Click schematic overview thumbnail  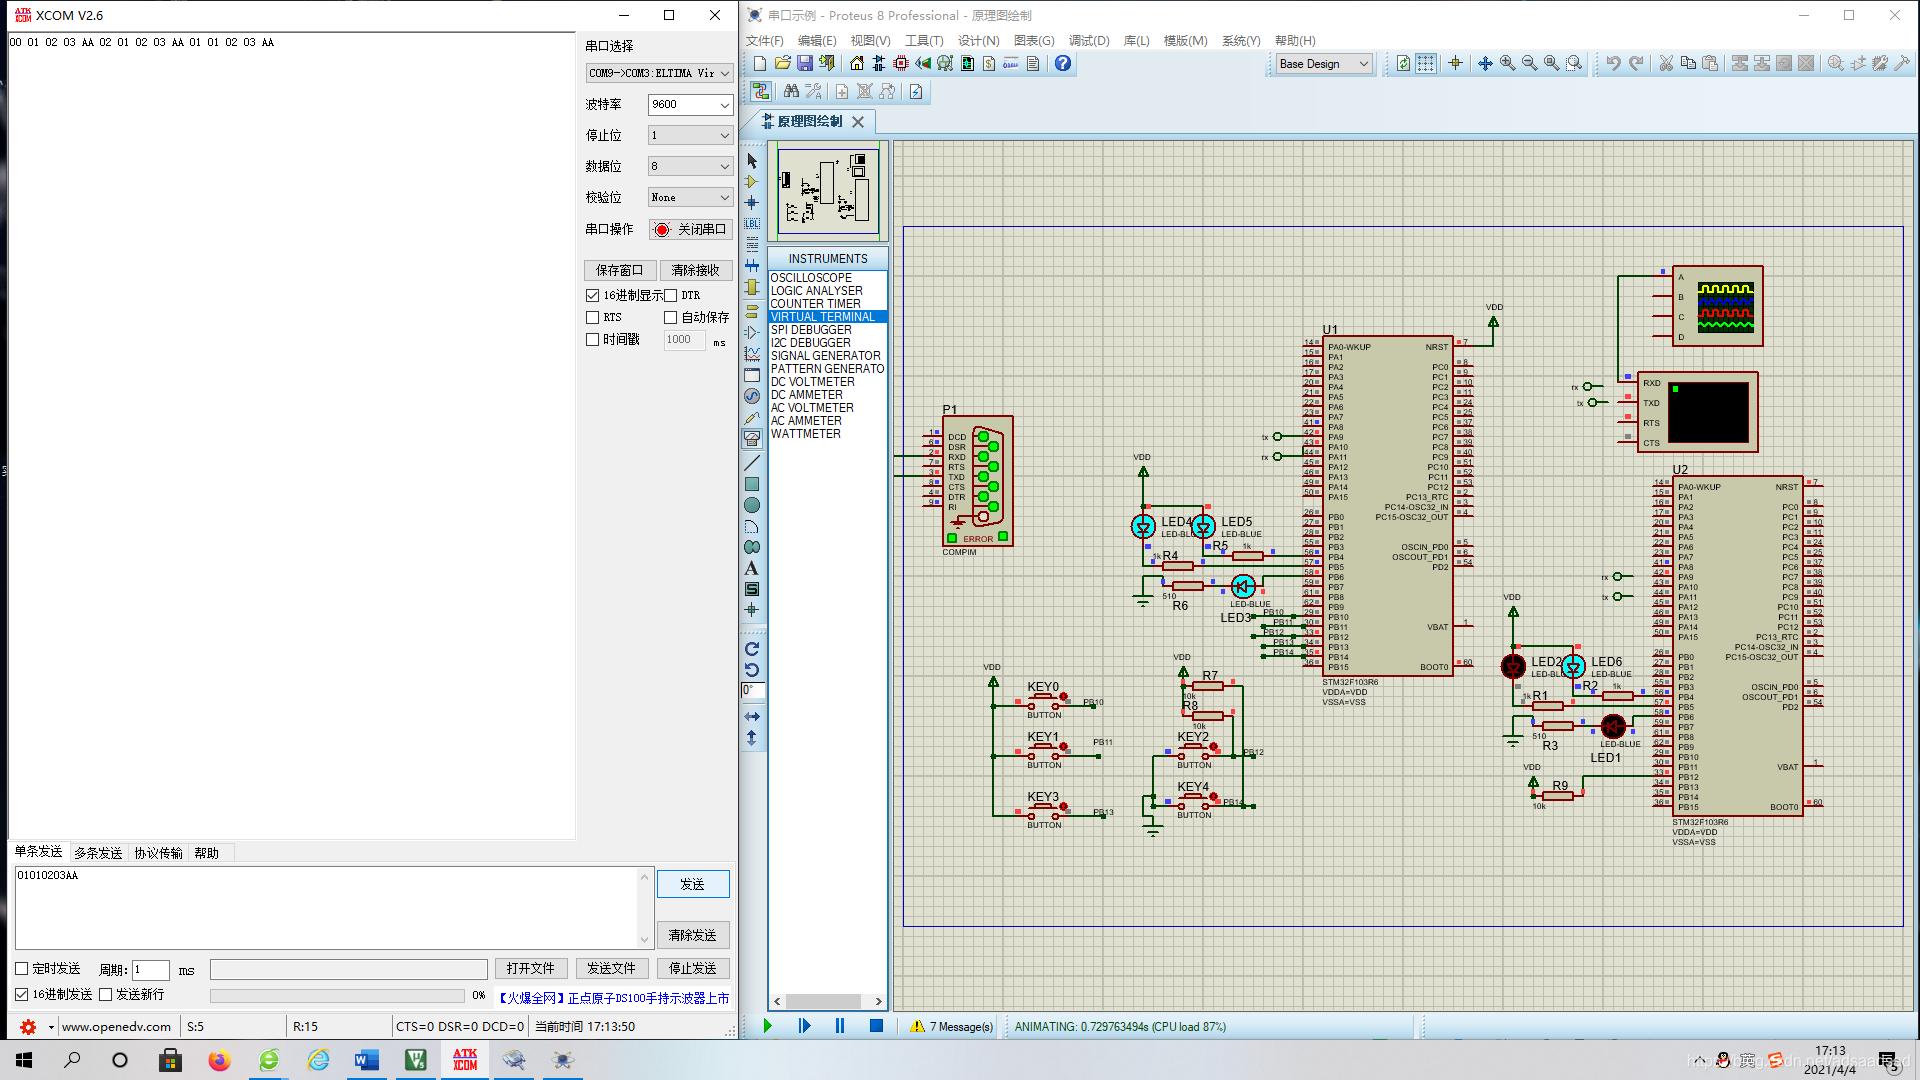pyautogui.click(x=829, y=191)
